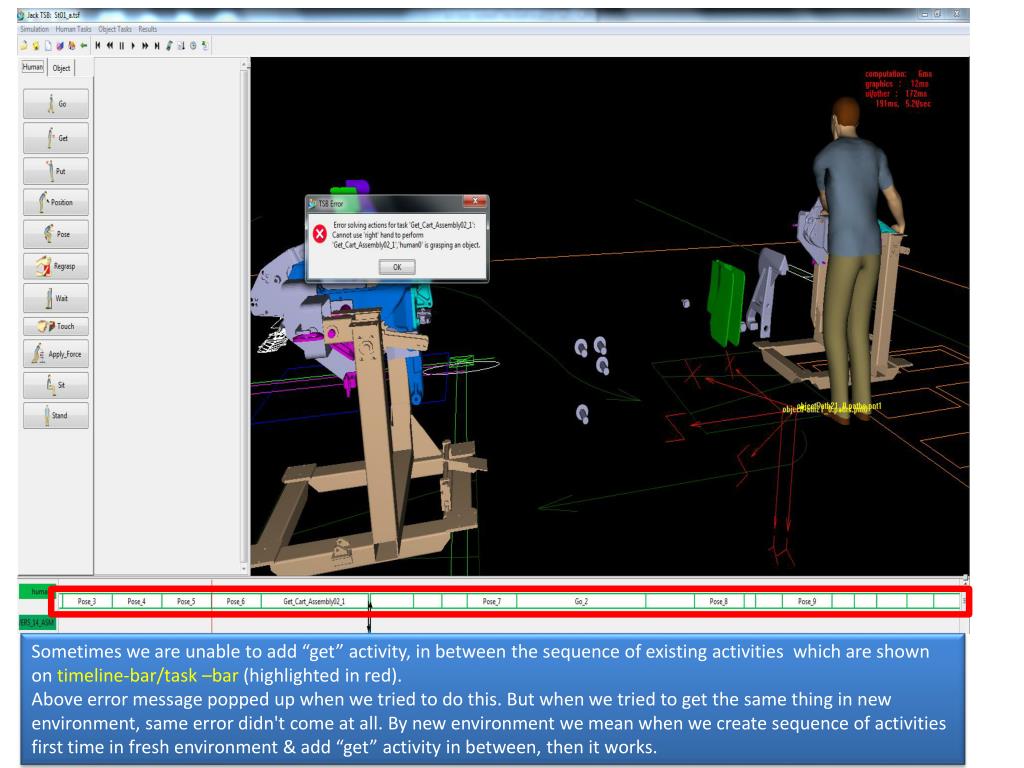Select the Pose task button
The width and height of the screenshot is (1024, 768).
pyautogui.click(x=55, y=234)
